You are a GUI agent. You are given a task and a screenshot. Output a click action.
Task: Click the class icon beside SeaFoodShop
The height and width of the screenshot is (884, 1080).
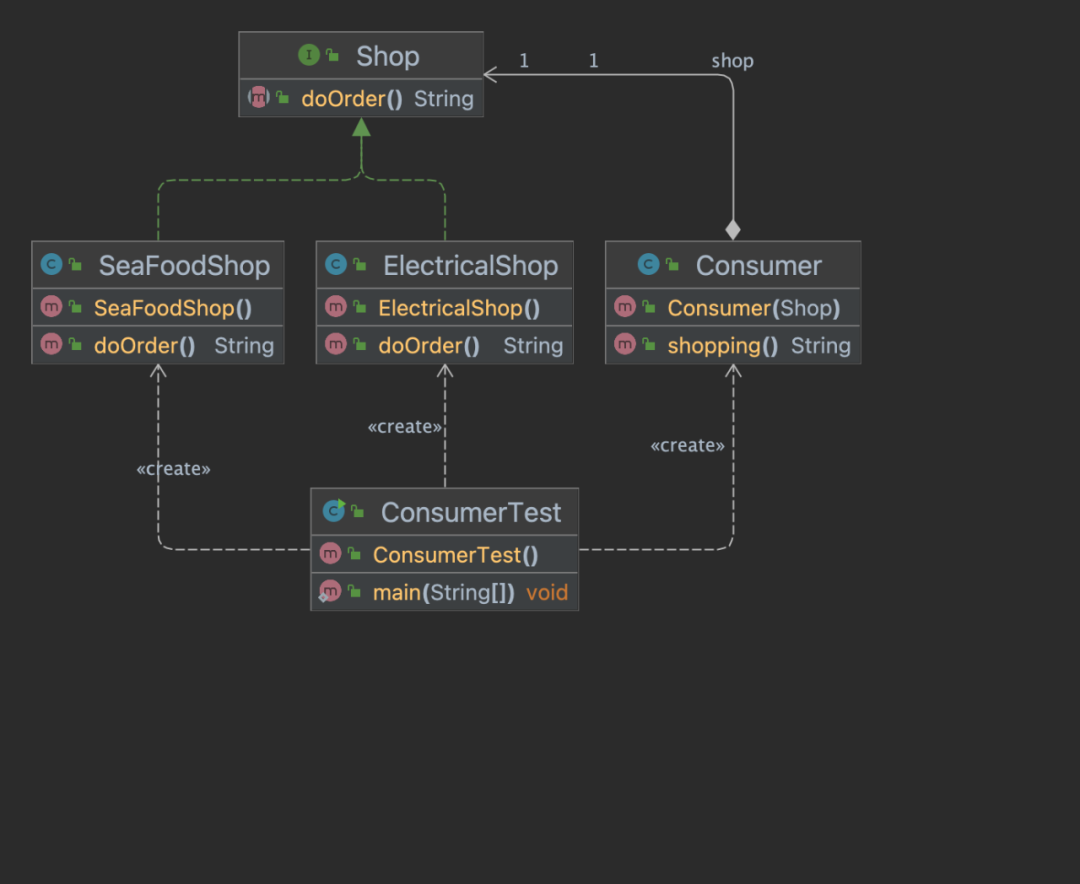click(x=52, y=264)
